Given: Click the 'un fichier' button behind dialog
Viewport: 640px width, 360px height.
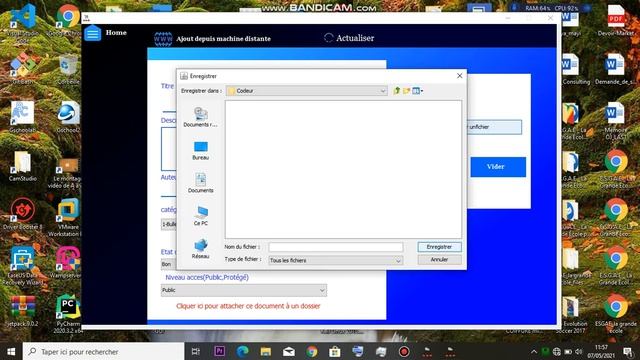Looking at the screenshot, I should 494,127.
